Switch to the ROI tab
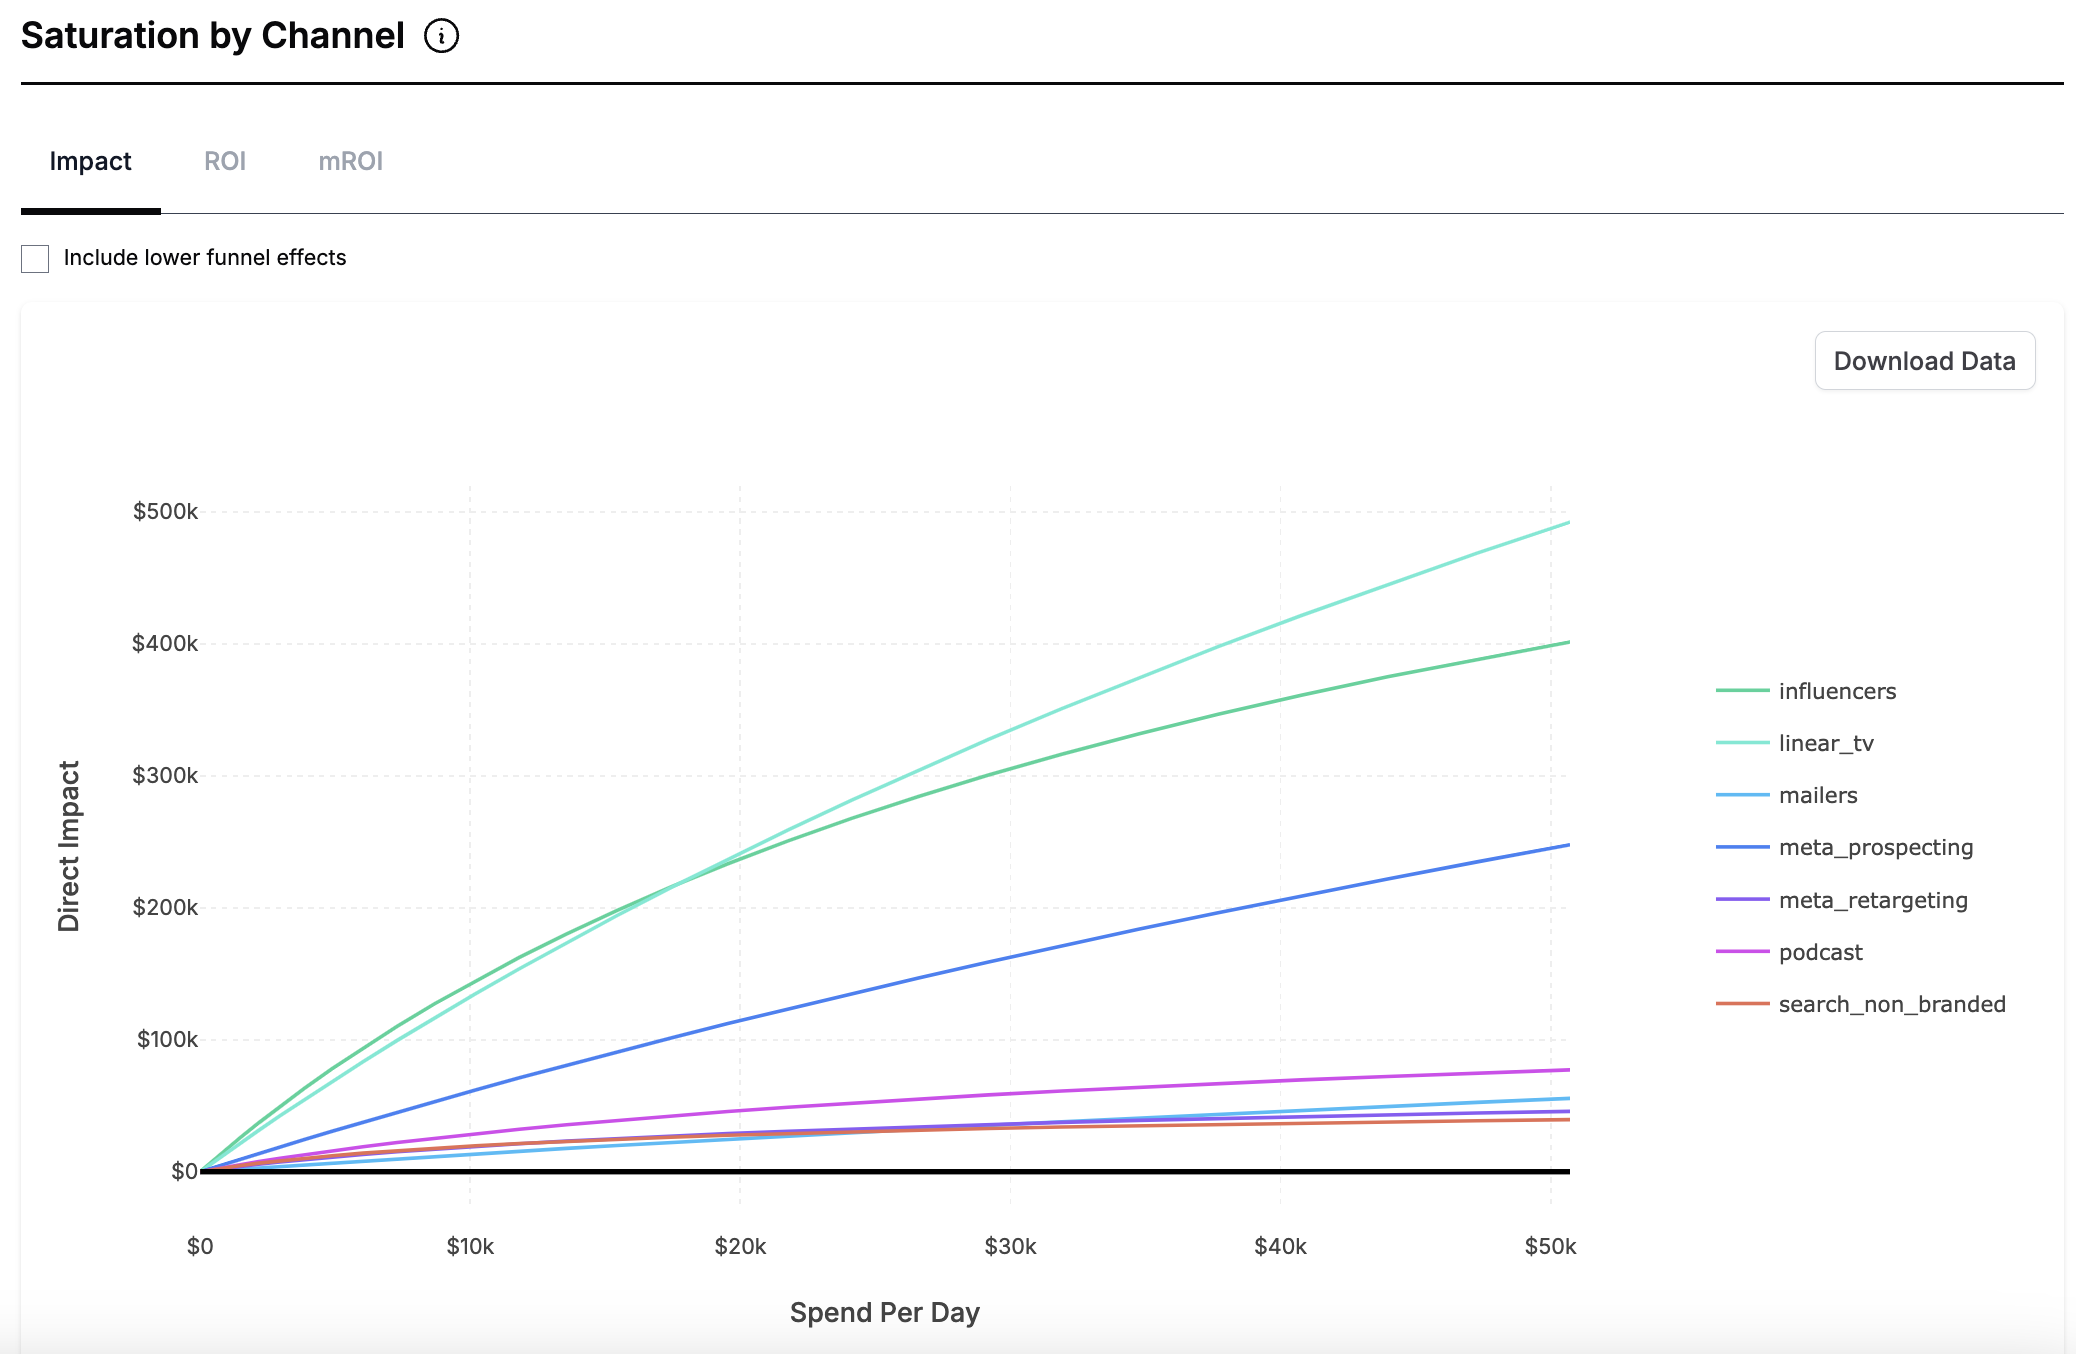Image resolution: width=2076 pixels, height=1354 pixels. 225,161
